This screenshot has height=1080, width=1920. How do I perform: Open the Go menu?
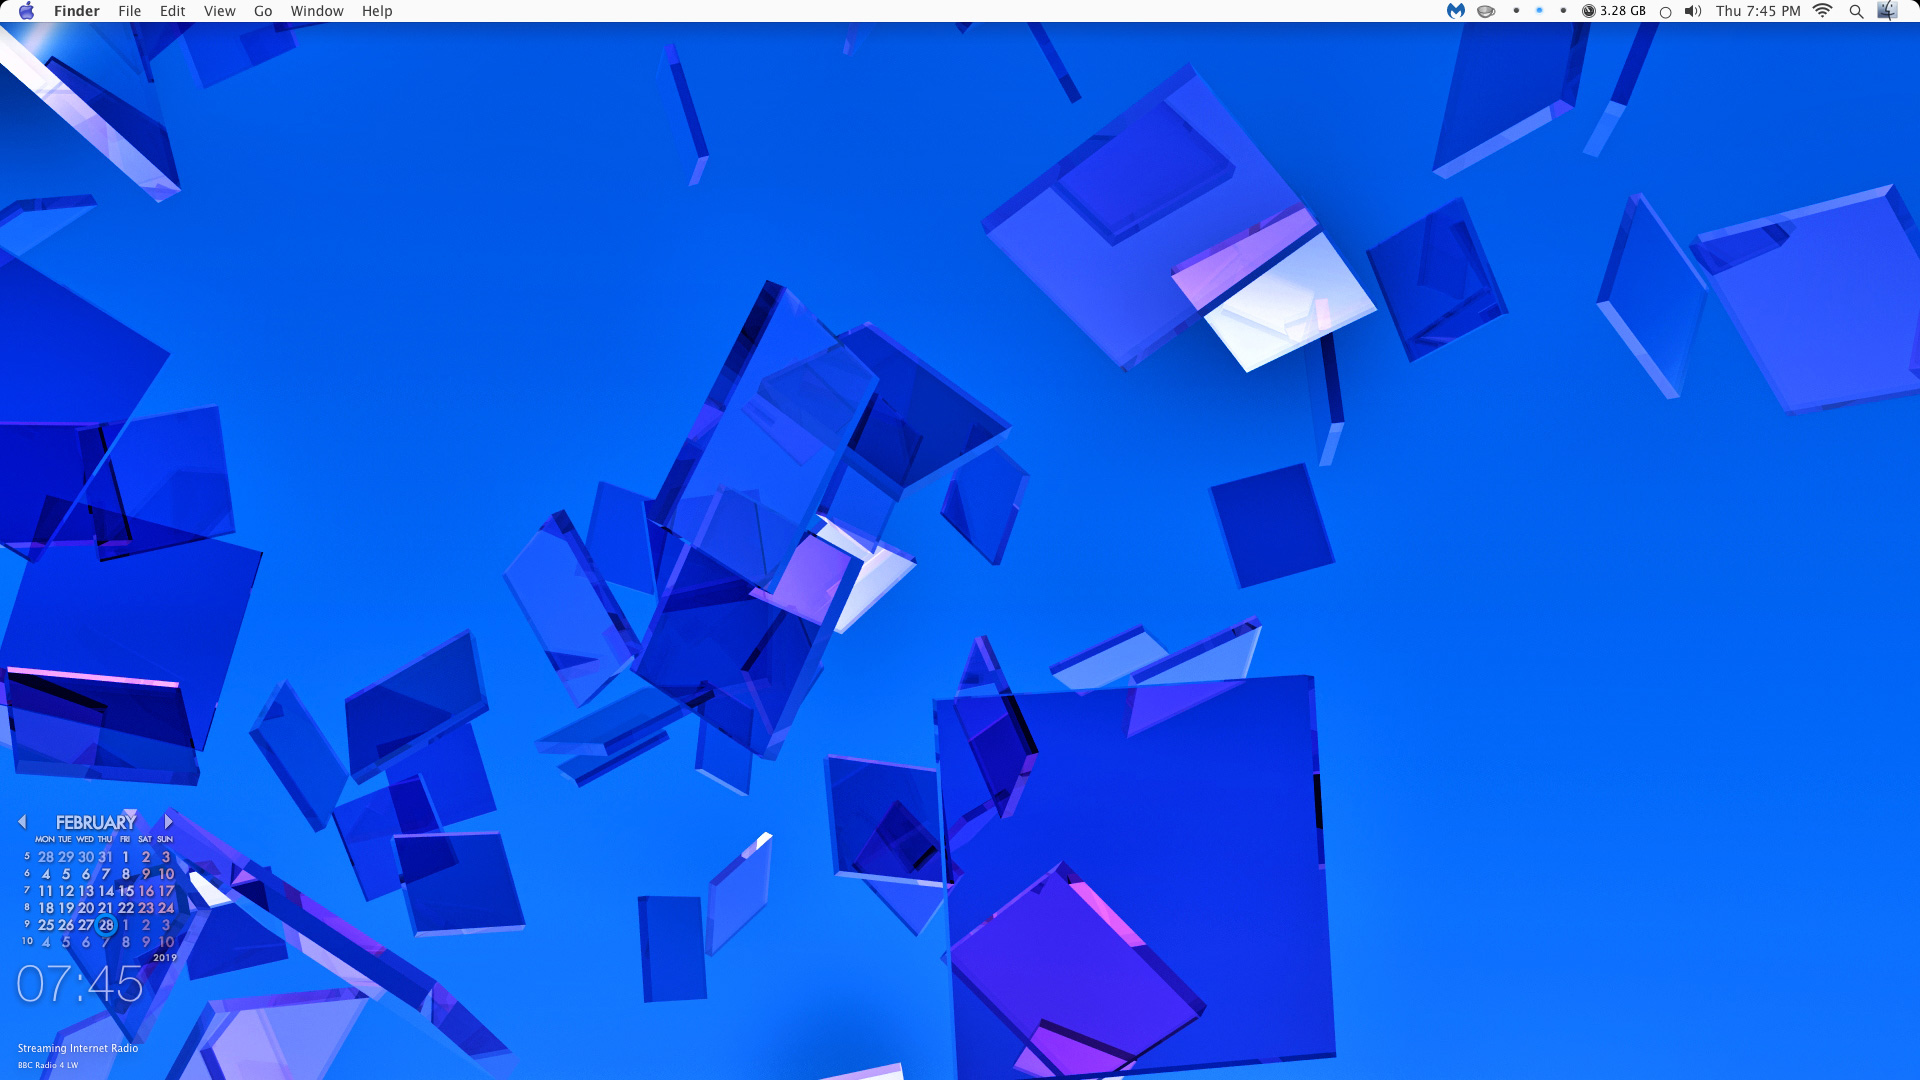(x=263, y=11)
